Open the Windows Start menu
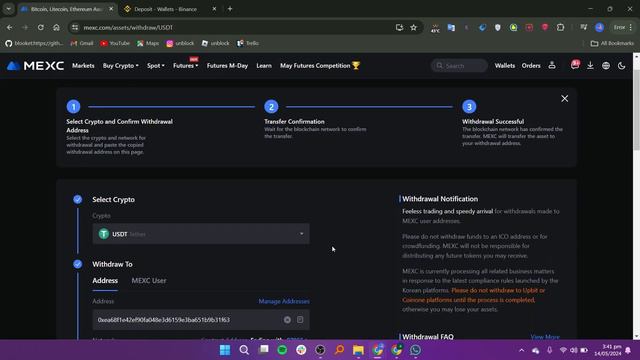Viewport: 640px width, 360px height. (225, 350)
